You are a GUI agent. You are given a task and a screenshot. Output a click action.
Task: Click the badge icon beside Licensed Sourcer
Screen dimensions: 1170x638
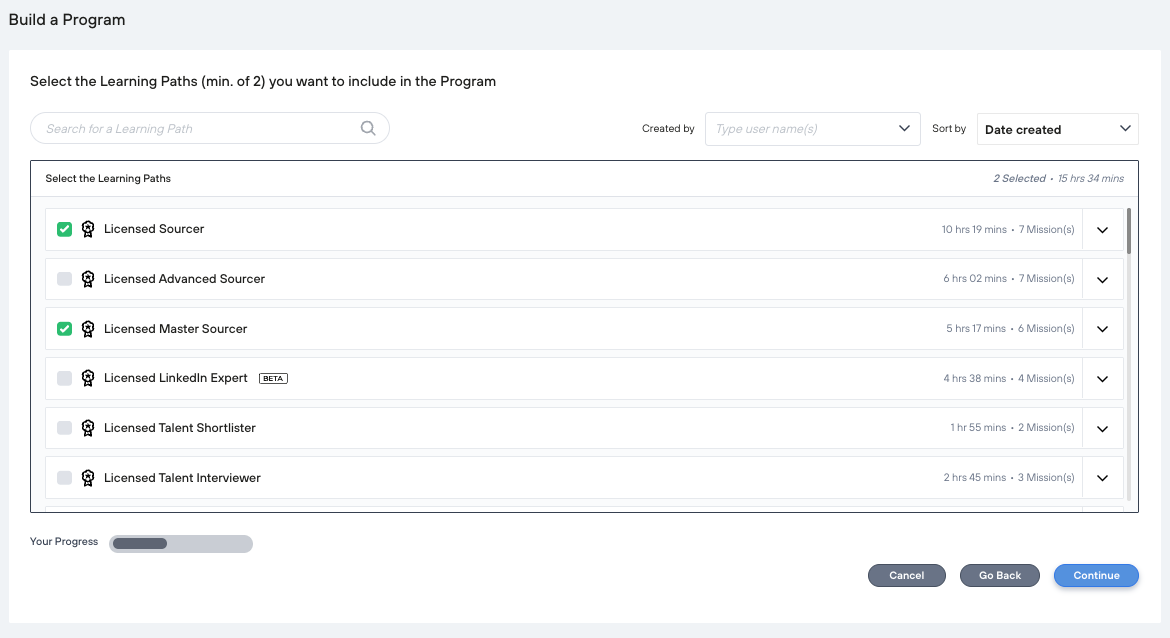coord(88,229)
